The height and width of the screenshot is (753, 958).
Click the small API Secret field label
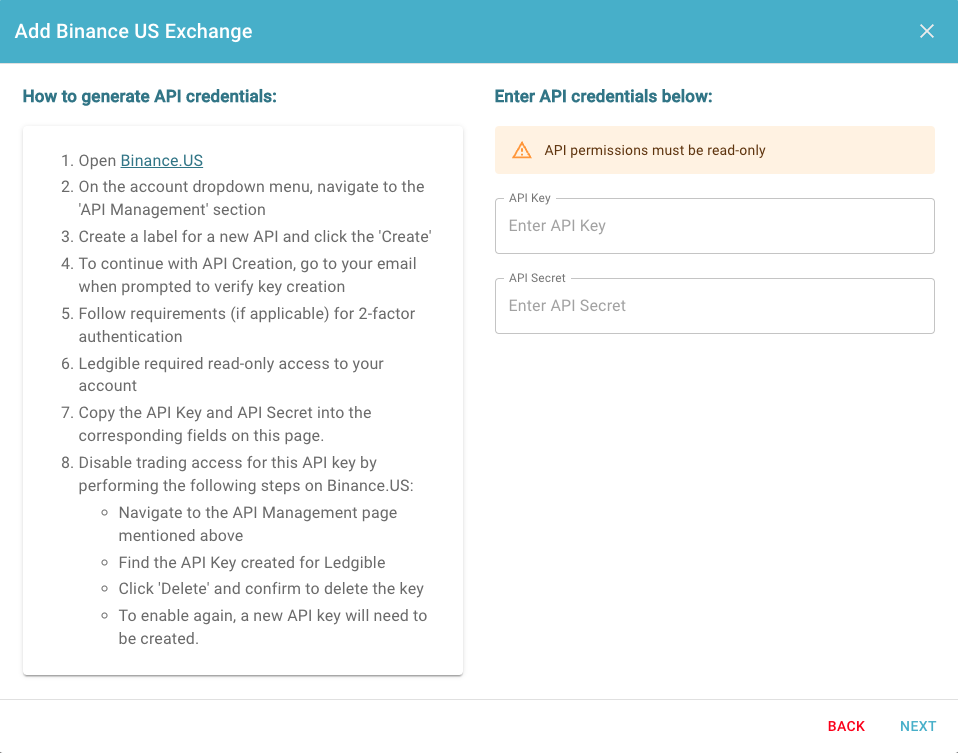coord(536,278)
